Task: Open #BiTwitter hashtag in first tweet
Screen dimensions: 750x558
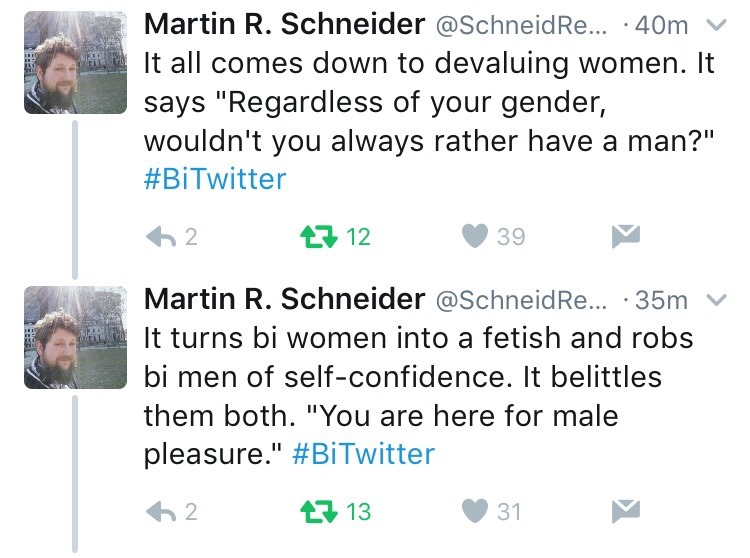Action: point(215,179)
